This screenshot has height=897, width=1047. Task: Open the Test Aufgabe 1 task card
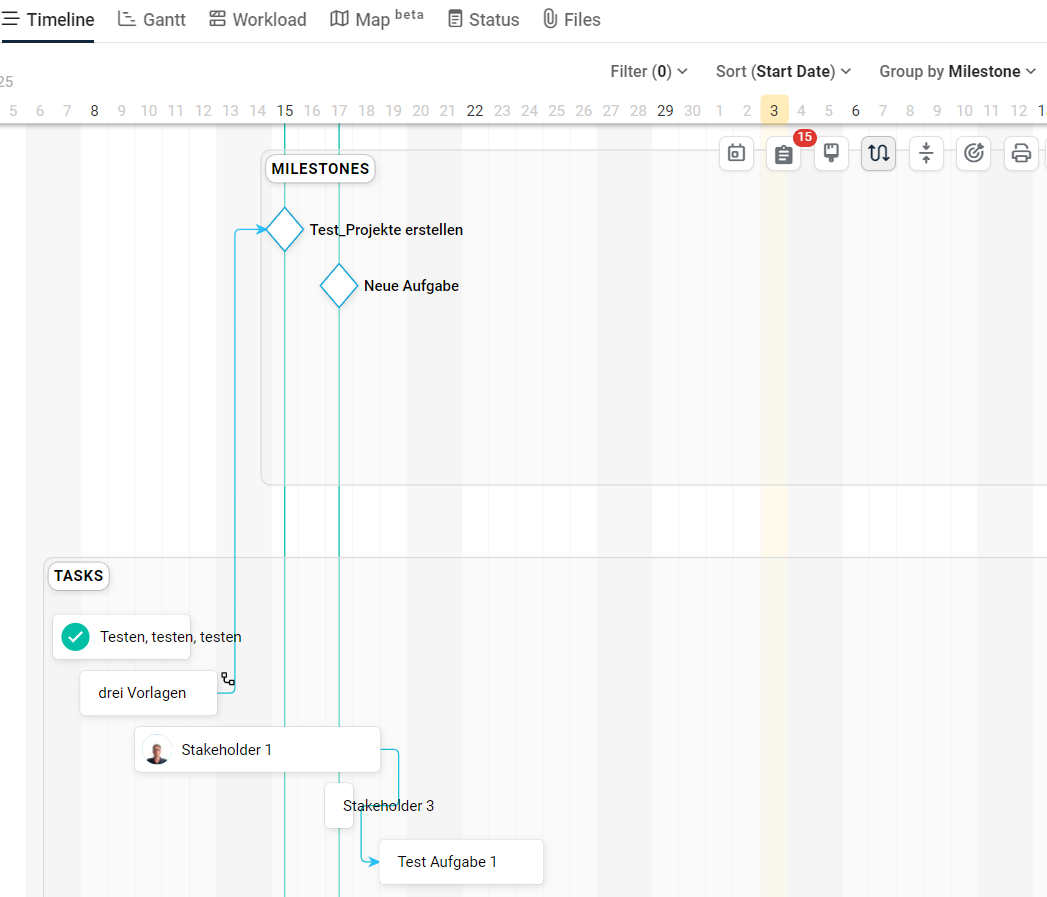click(x=461, y=862)
